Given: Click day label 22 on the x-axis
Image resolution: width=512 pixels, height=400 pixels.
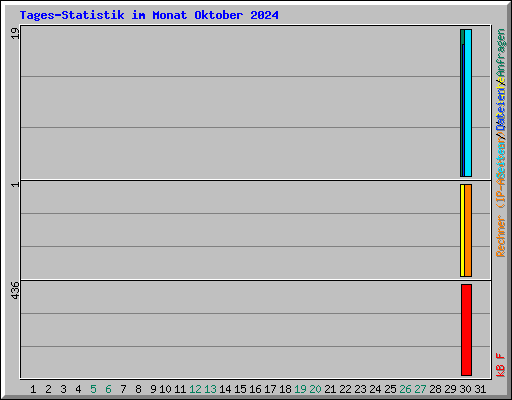Looking at the screenshot, I should point(345,389).
